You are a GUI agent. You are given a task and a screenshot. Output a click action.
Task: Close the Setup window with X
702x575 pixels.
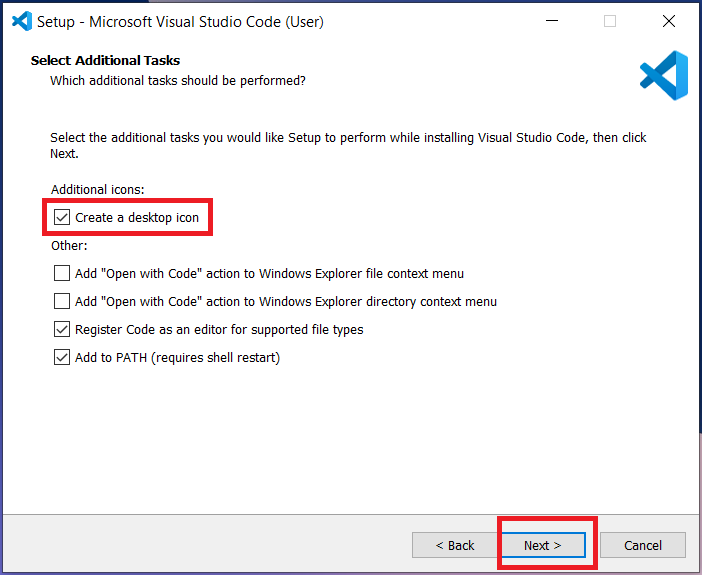coord(669,21)
